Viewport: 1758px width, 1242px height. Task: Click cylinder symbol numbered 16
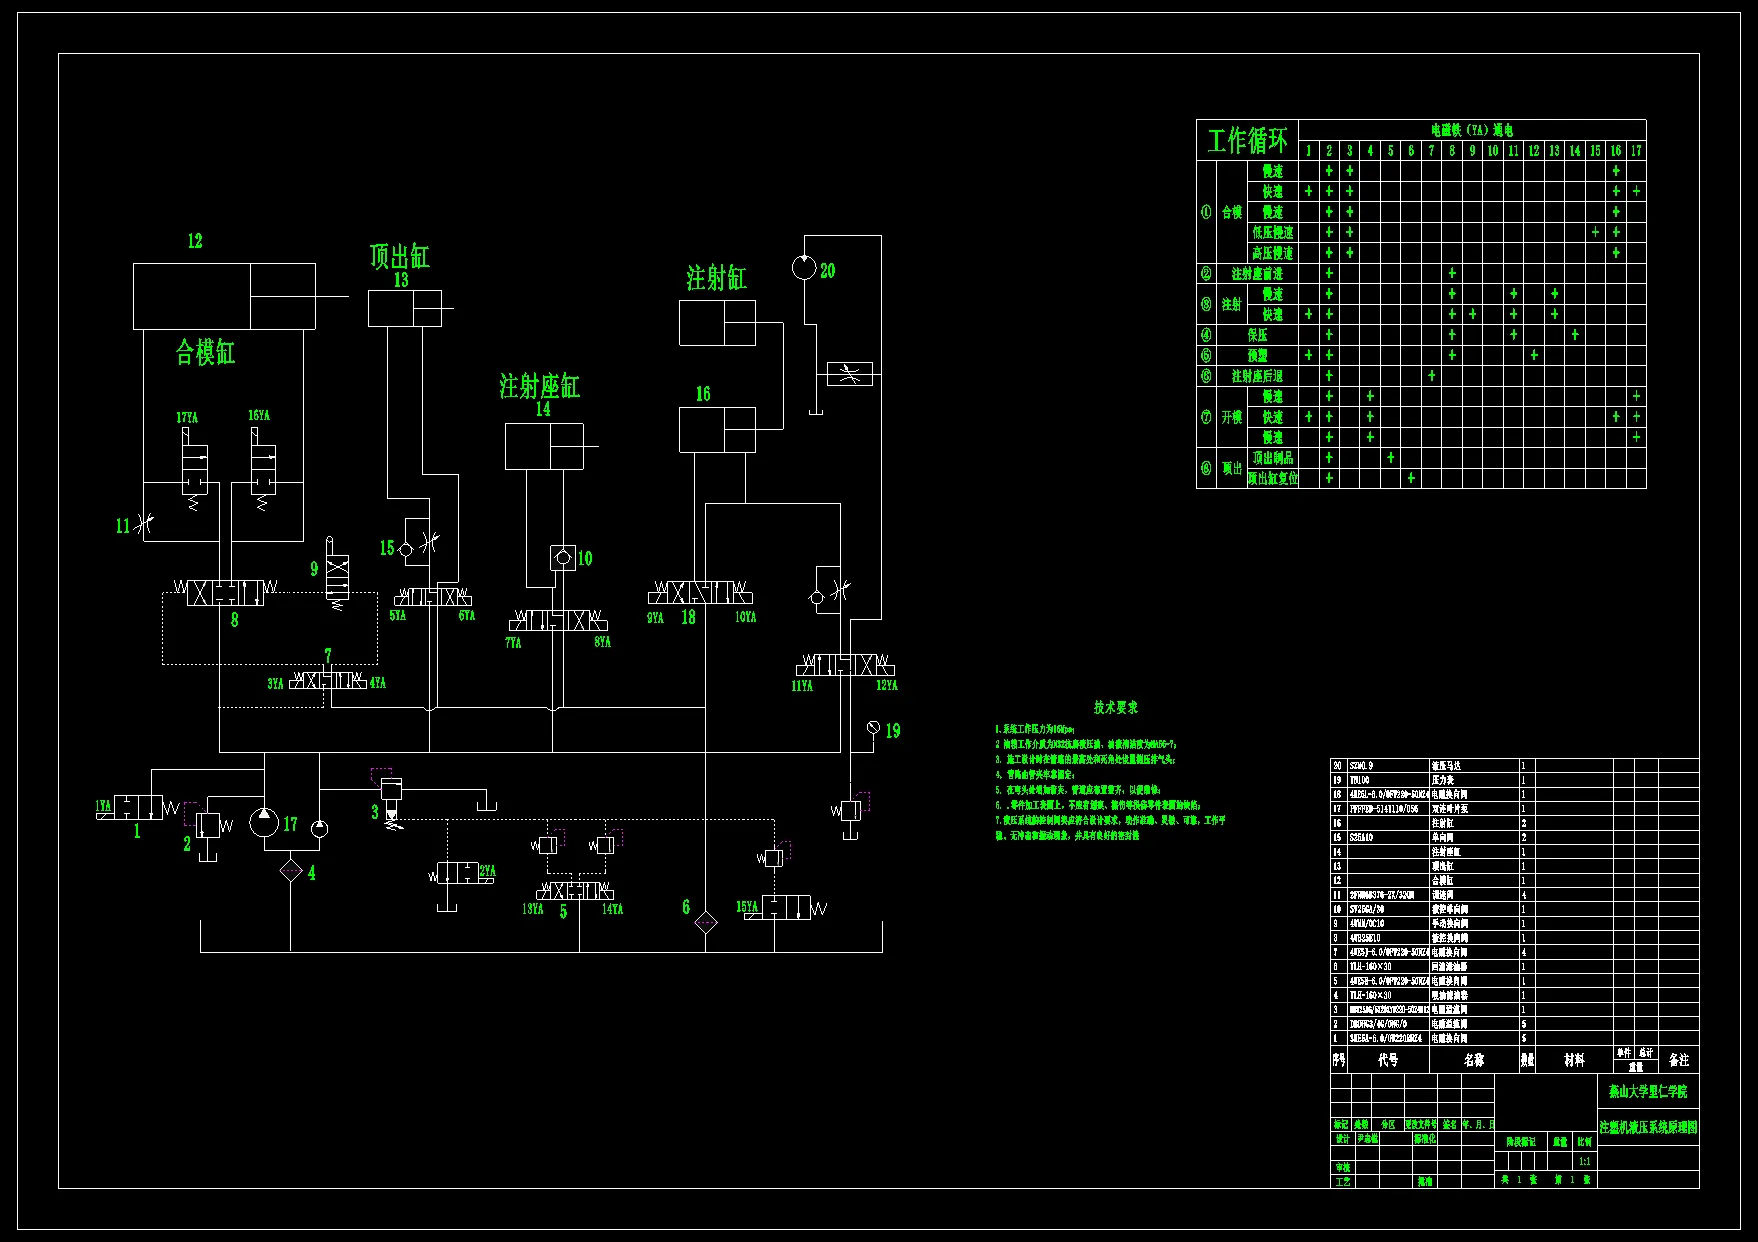tap(718, 430)
